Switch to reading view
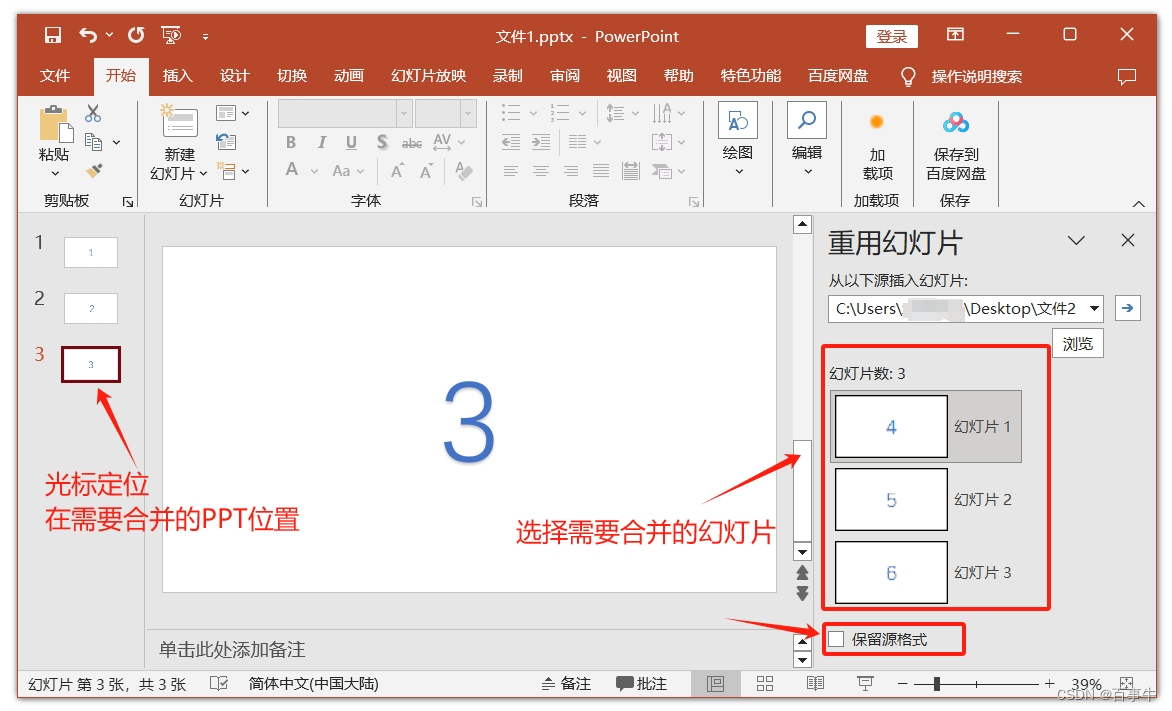This screenshot has width=1172, height=711. pos(815,683)
